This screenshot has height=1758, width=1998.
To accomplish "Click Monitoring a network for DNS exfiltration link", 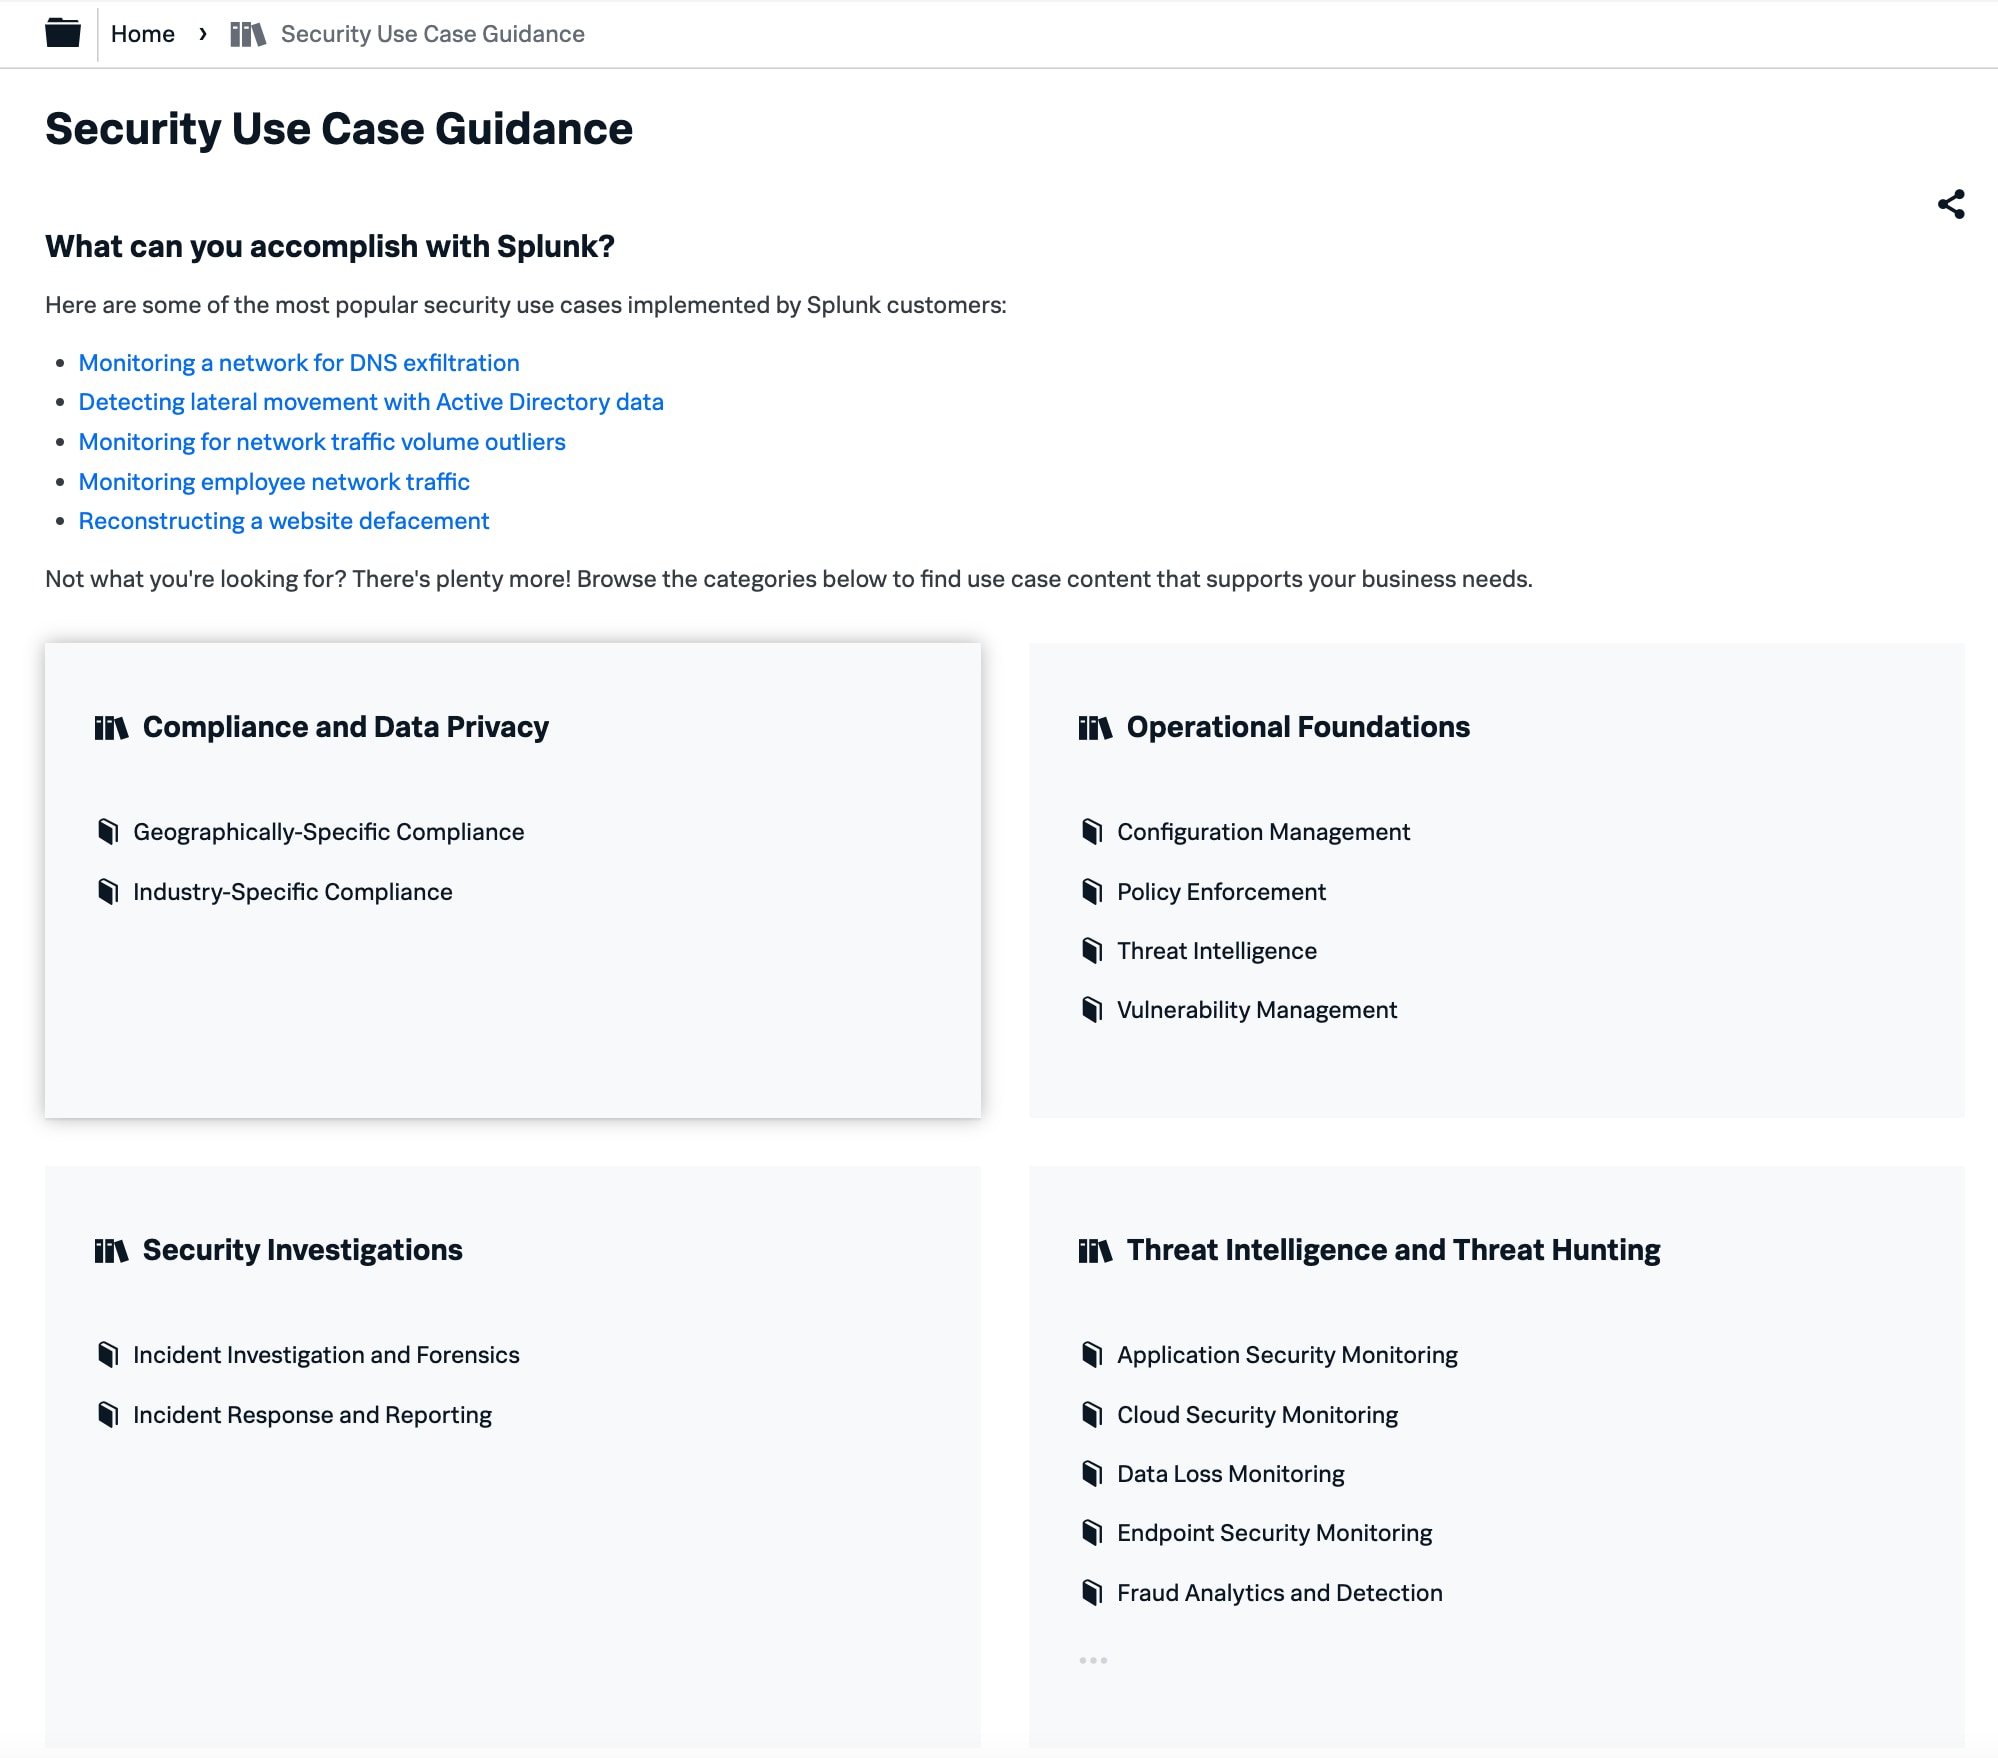I will pos(299,362).
